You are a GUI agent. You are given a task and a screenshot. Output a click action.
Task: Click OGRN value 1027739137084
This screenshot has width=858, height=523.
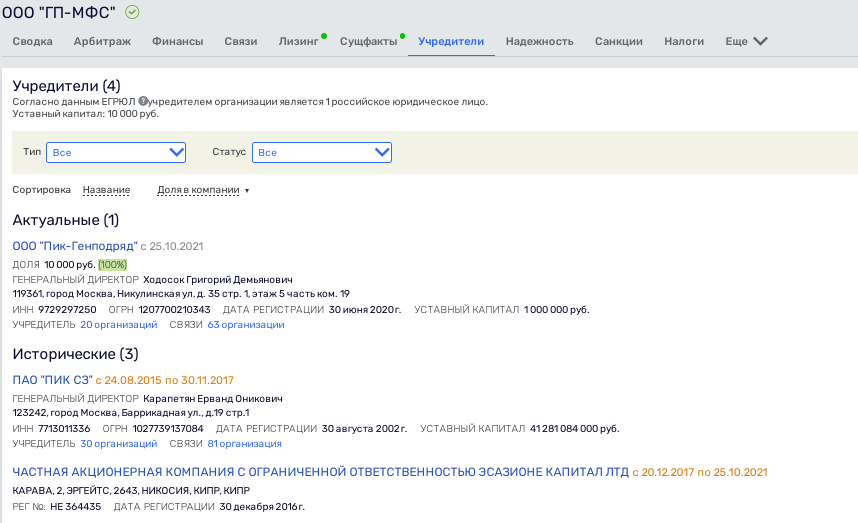[x=168, y=429]
